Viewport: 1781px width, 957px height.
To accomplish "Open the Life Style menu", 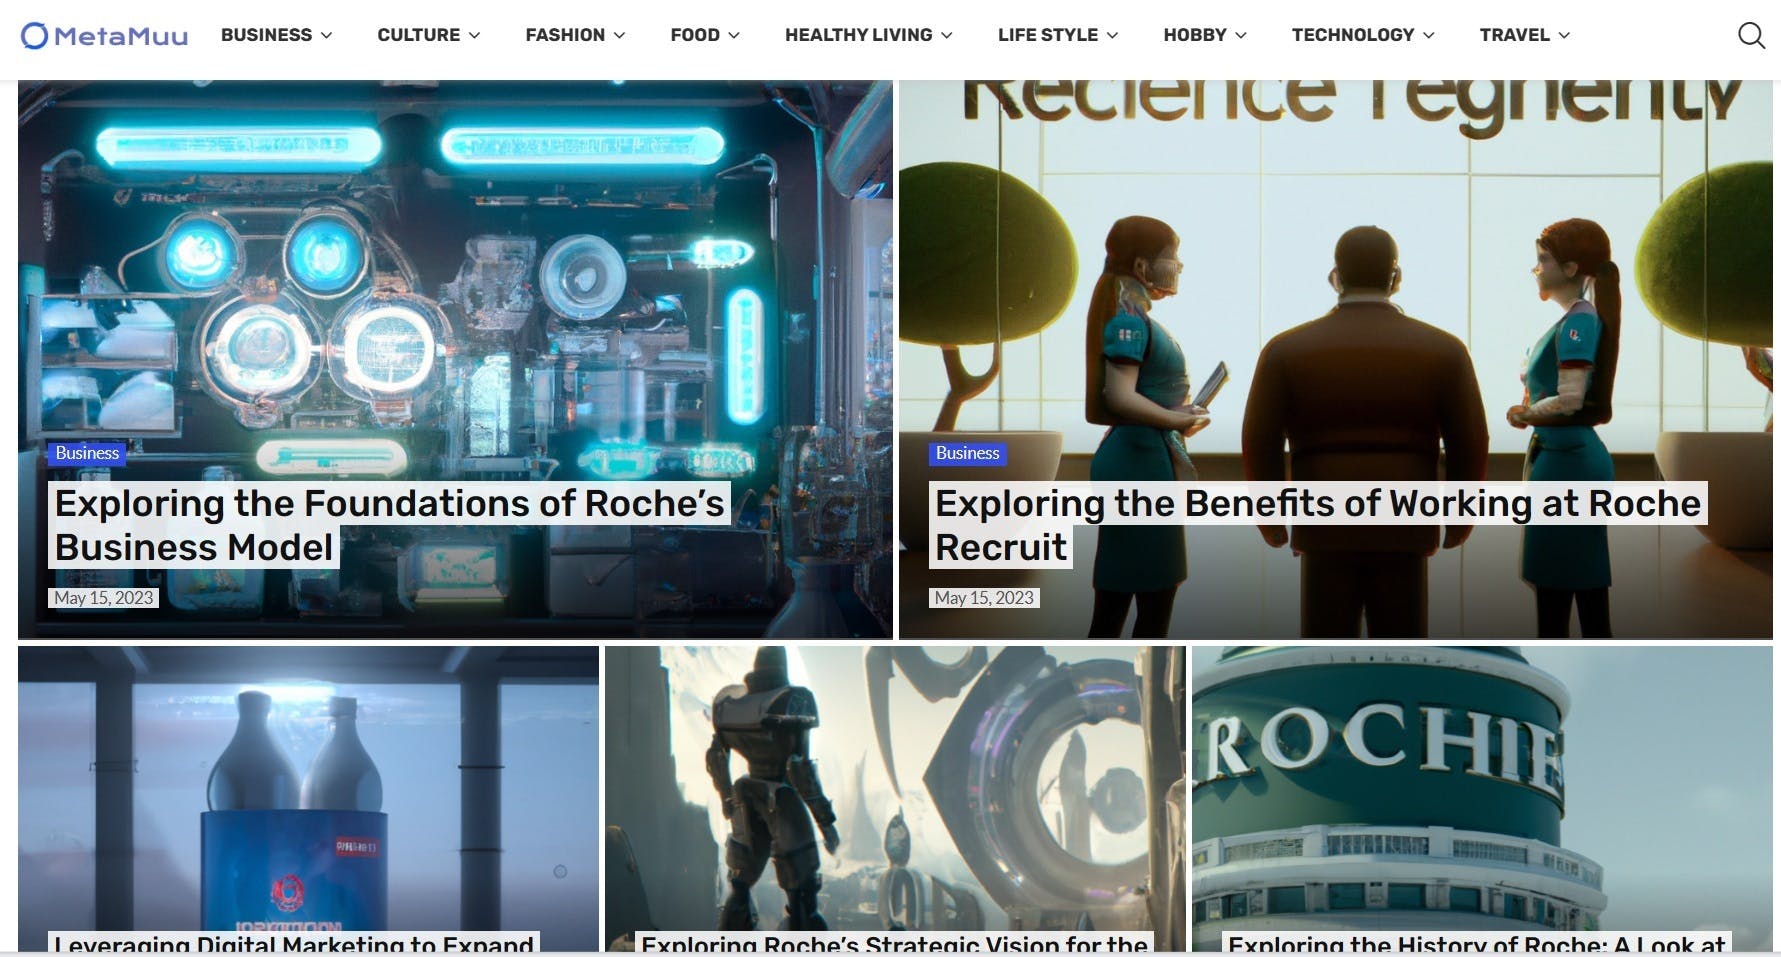I will point(1057,35).
